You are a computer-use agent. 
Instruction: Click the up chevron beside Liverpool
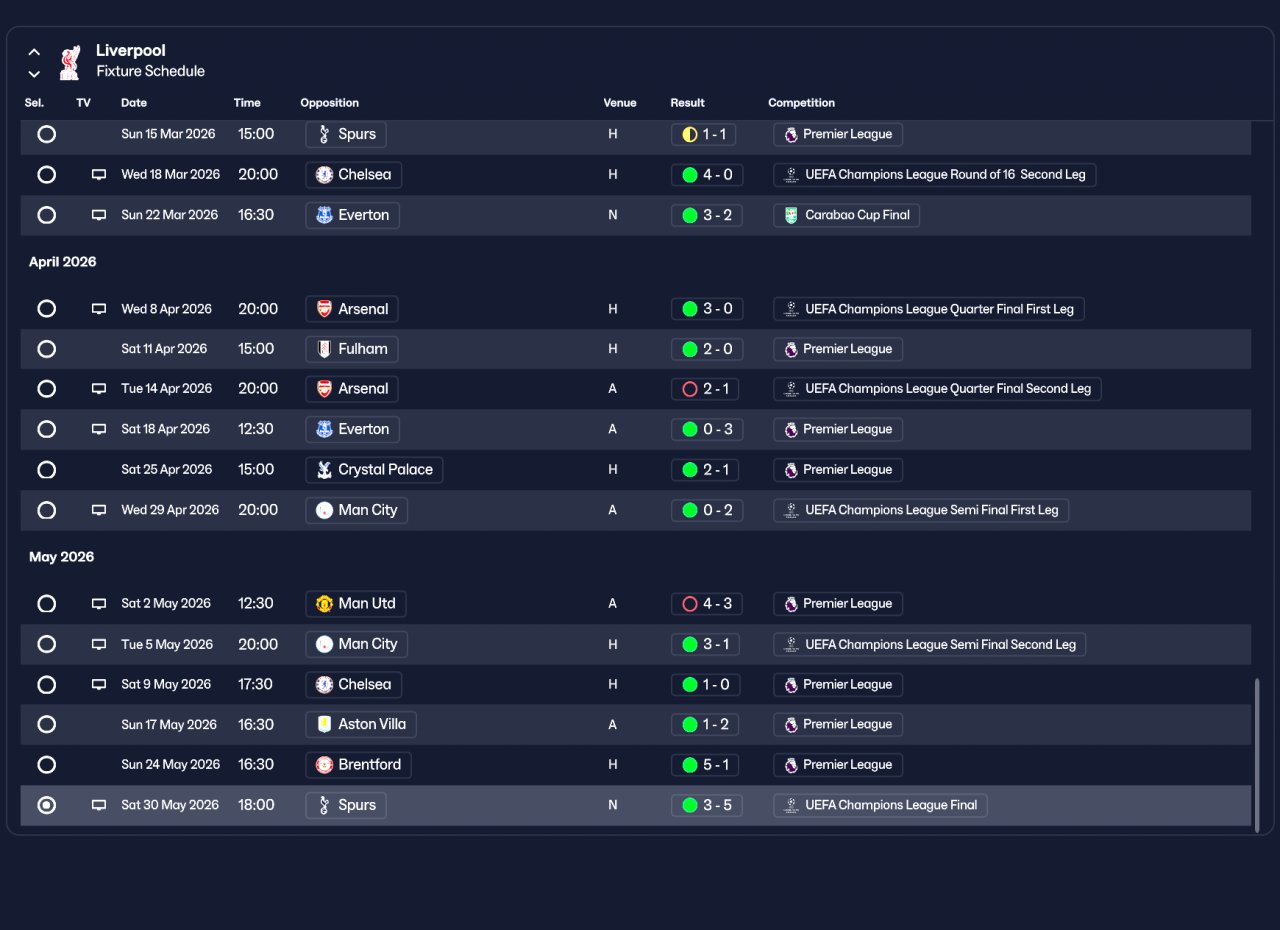pyautogui.click(x=34, y=52)
